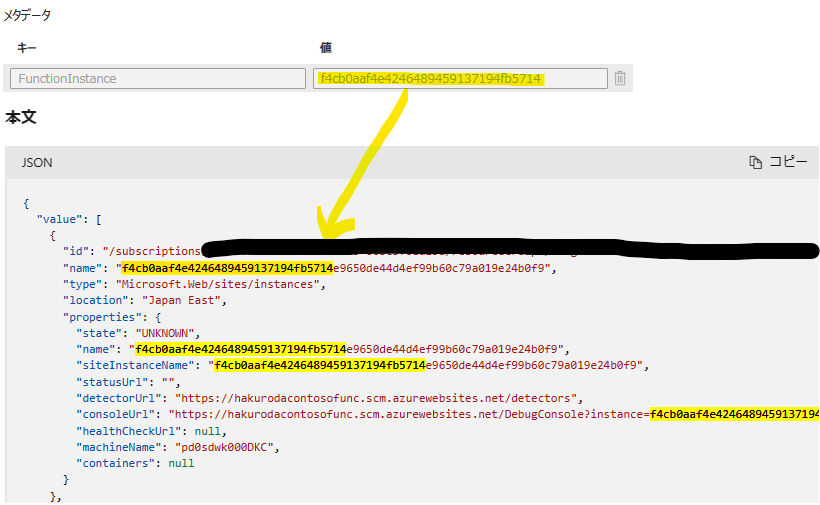Click the 値 column header
The height and width of the screenshot is (505, 820).
[x=325, y=47]
